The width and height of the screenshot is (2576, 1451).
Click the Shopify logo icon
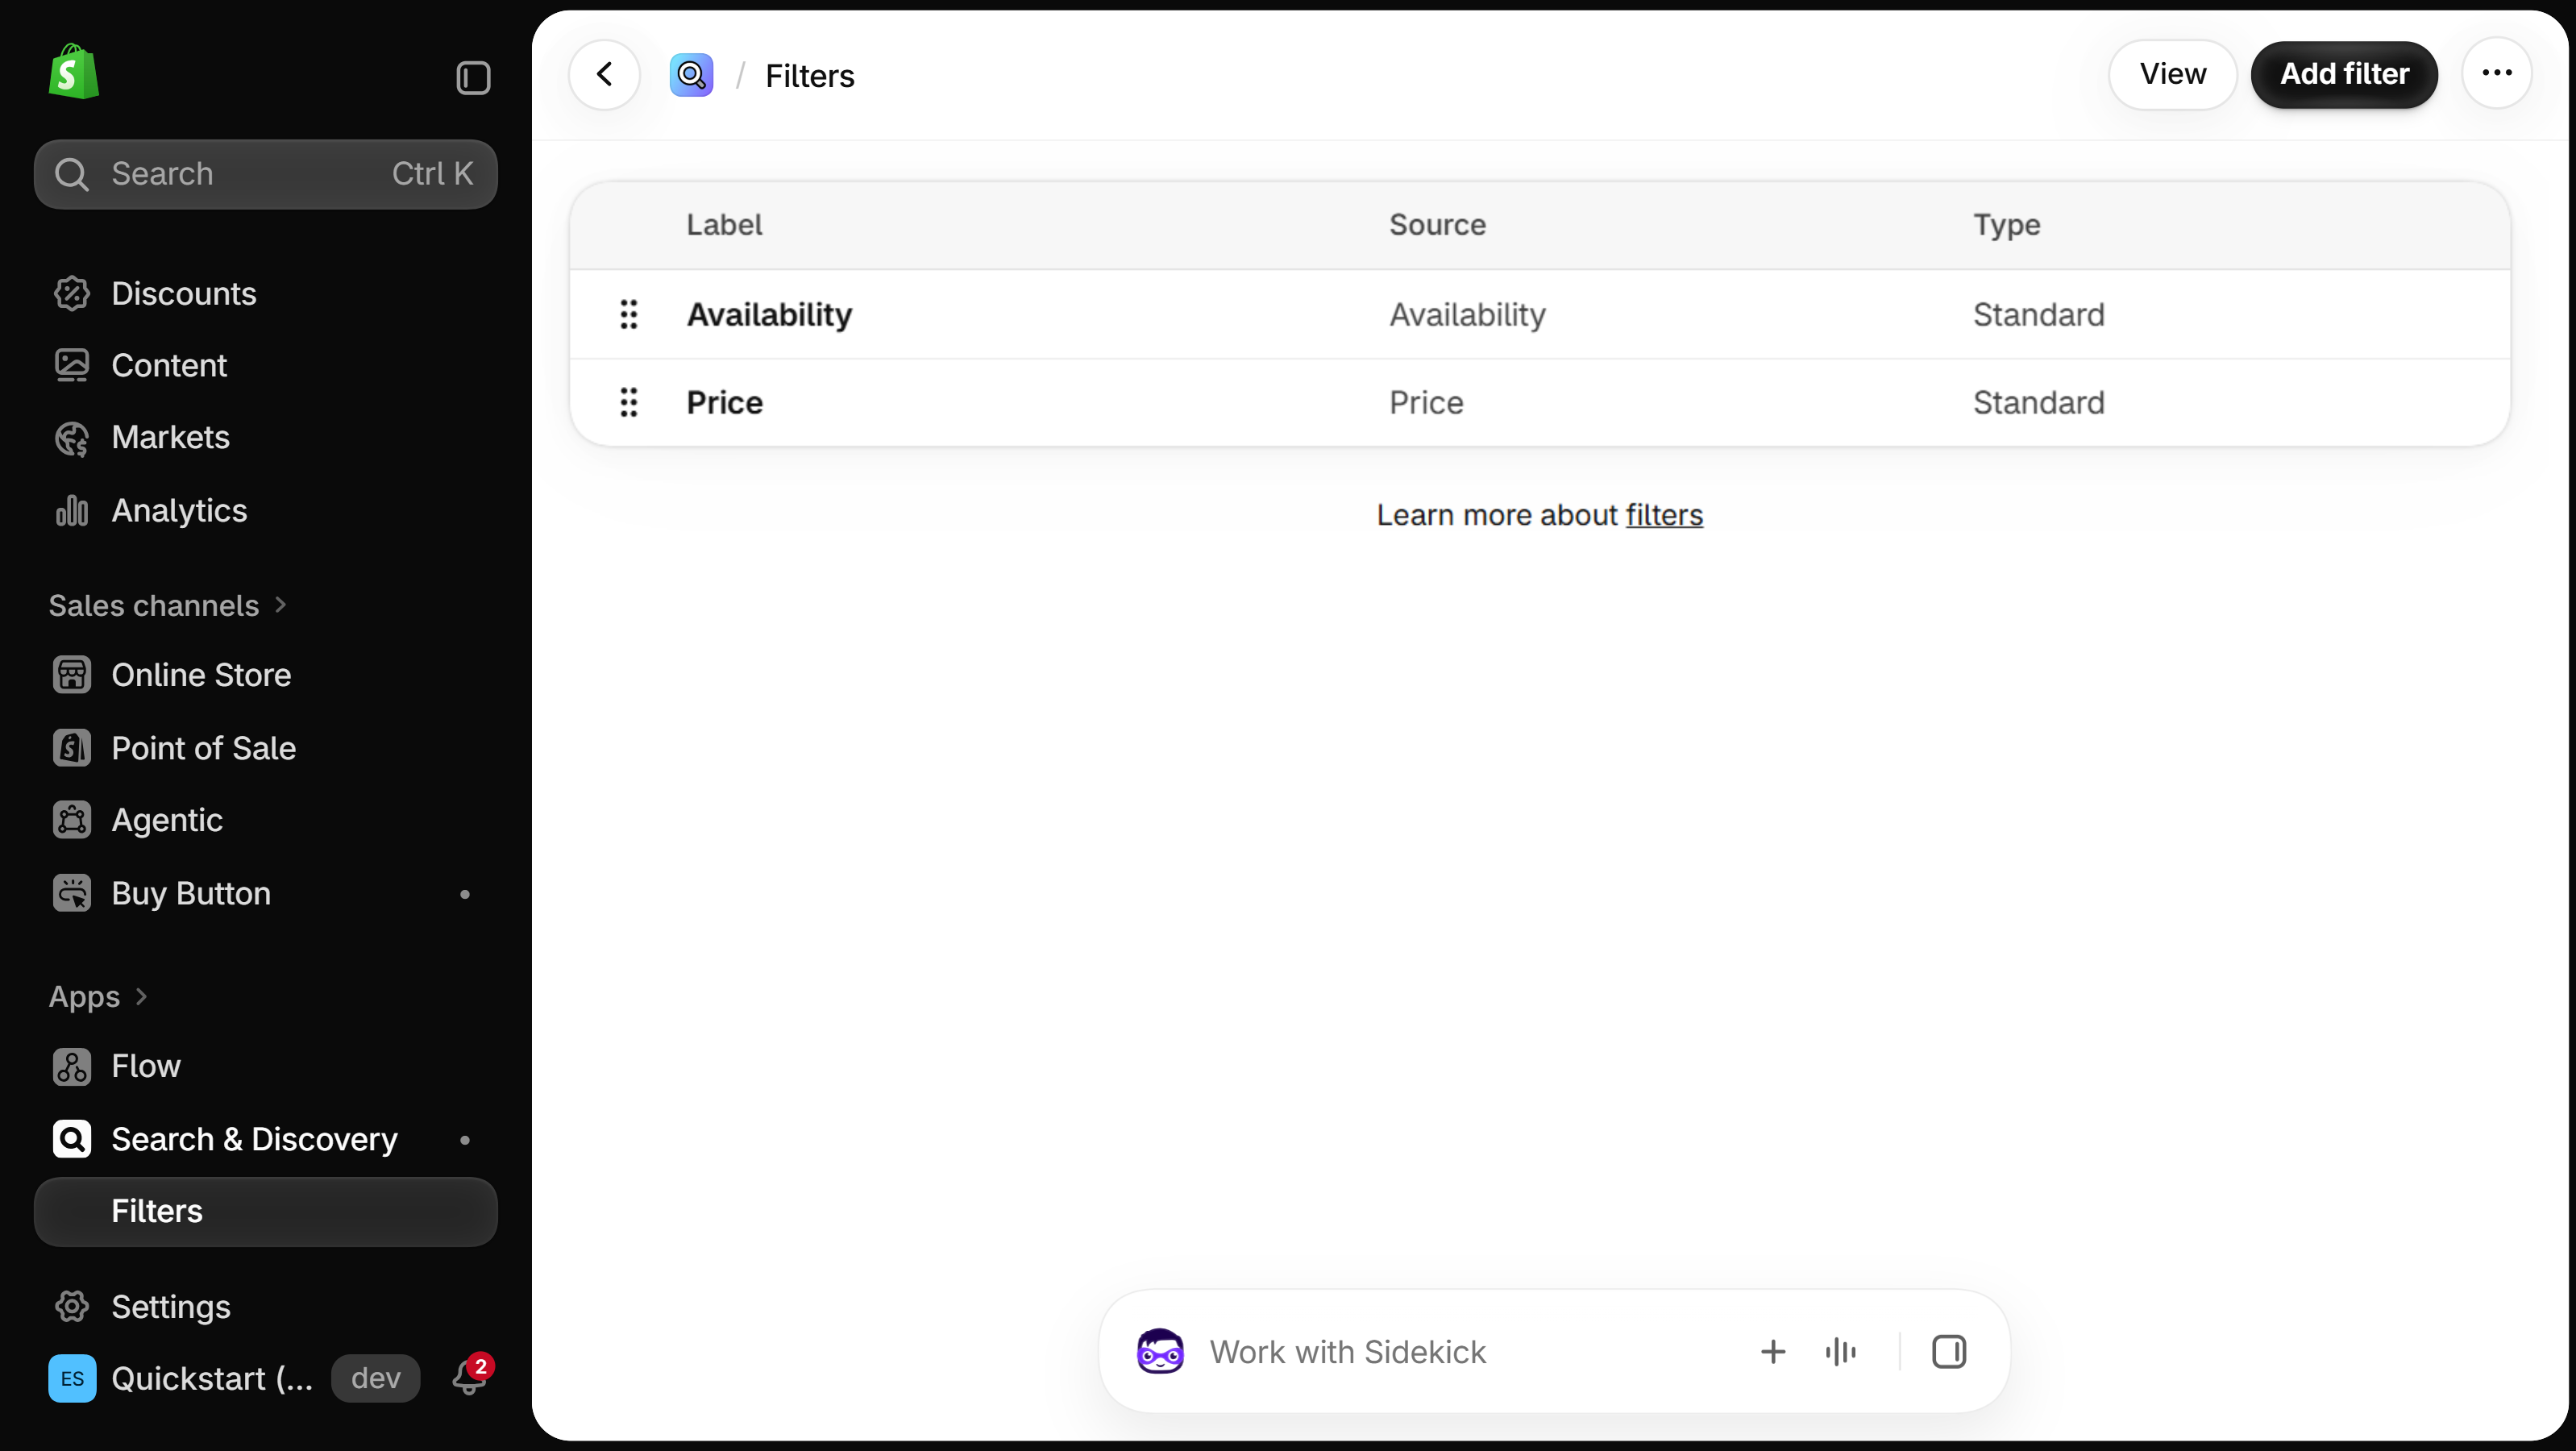pos(74,72)
